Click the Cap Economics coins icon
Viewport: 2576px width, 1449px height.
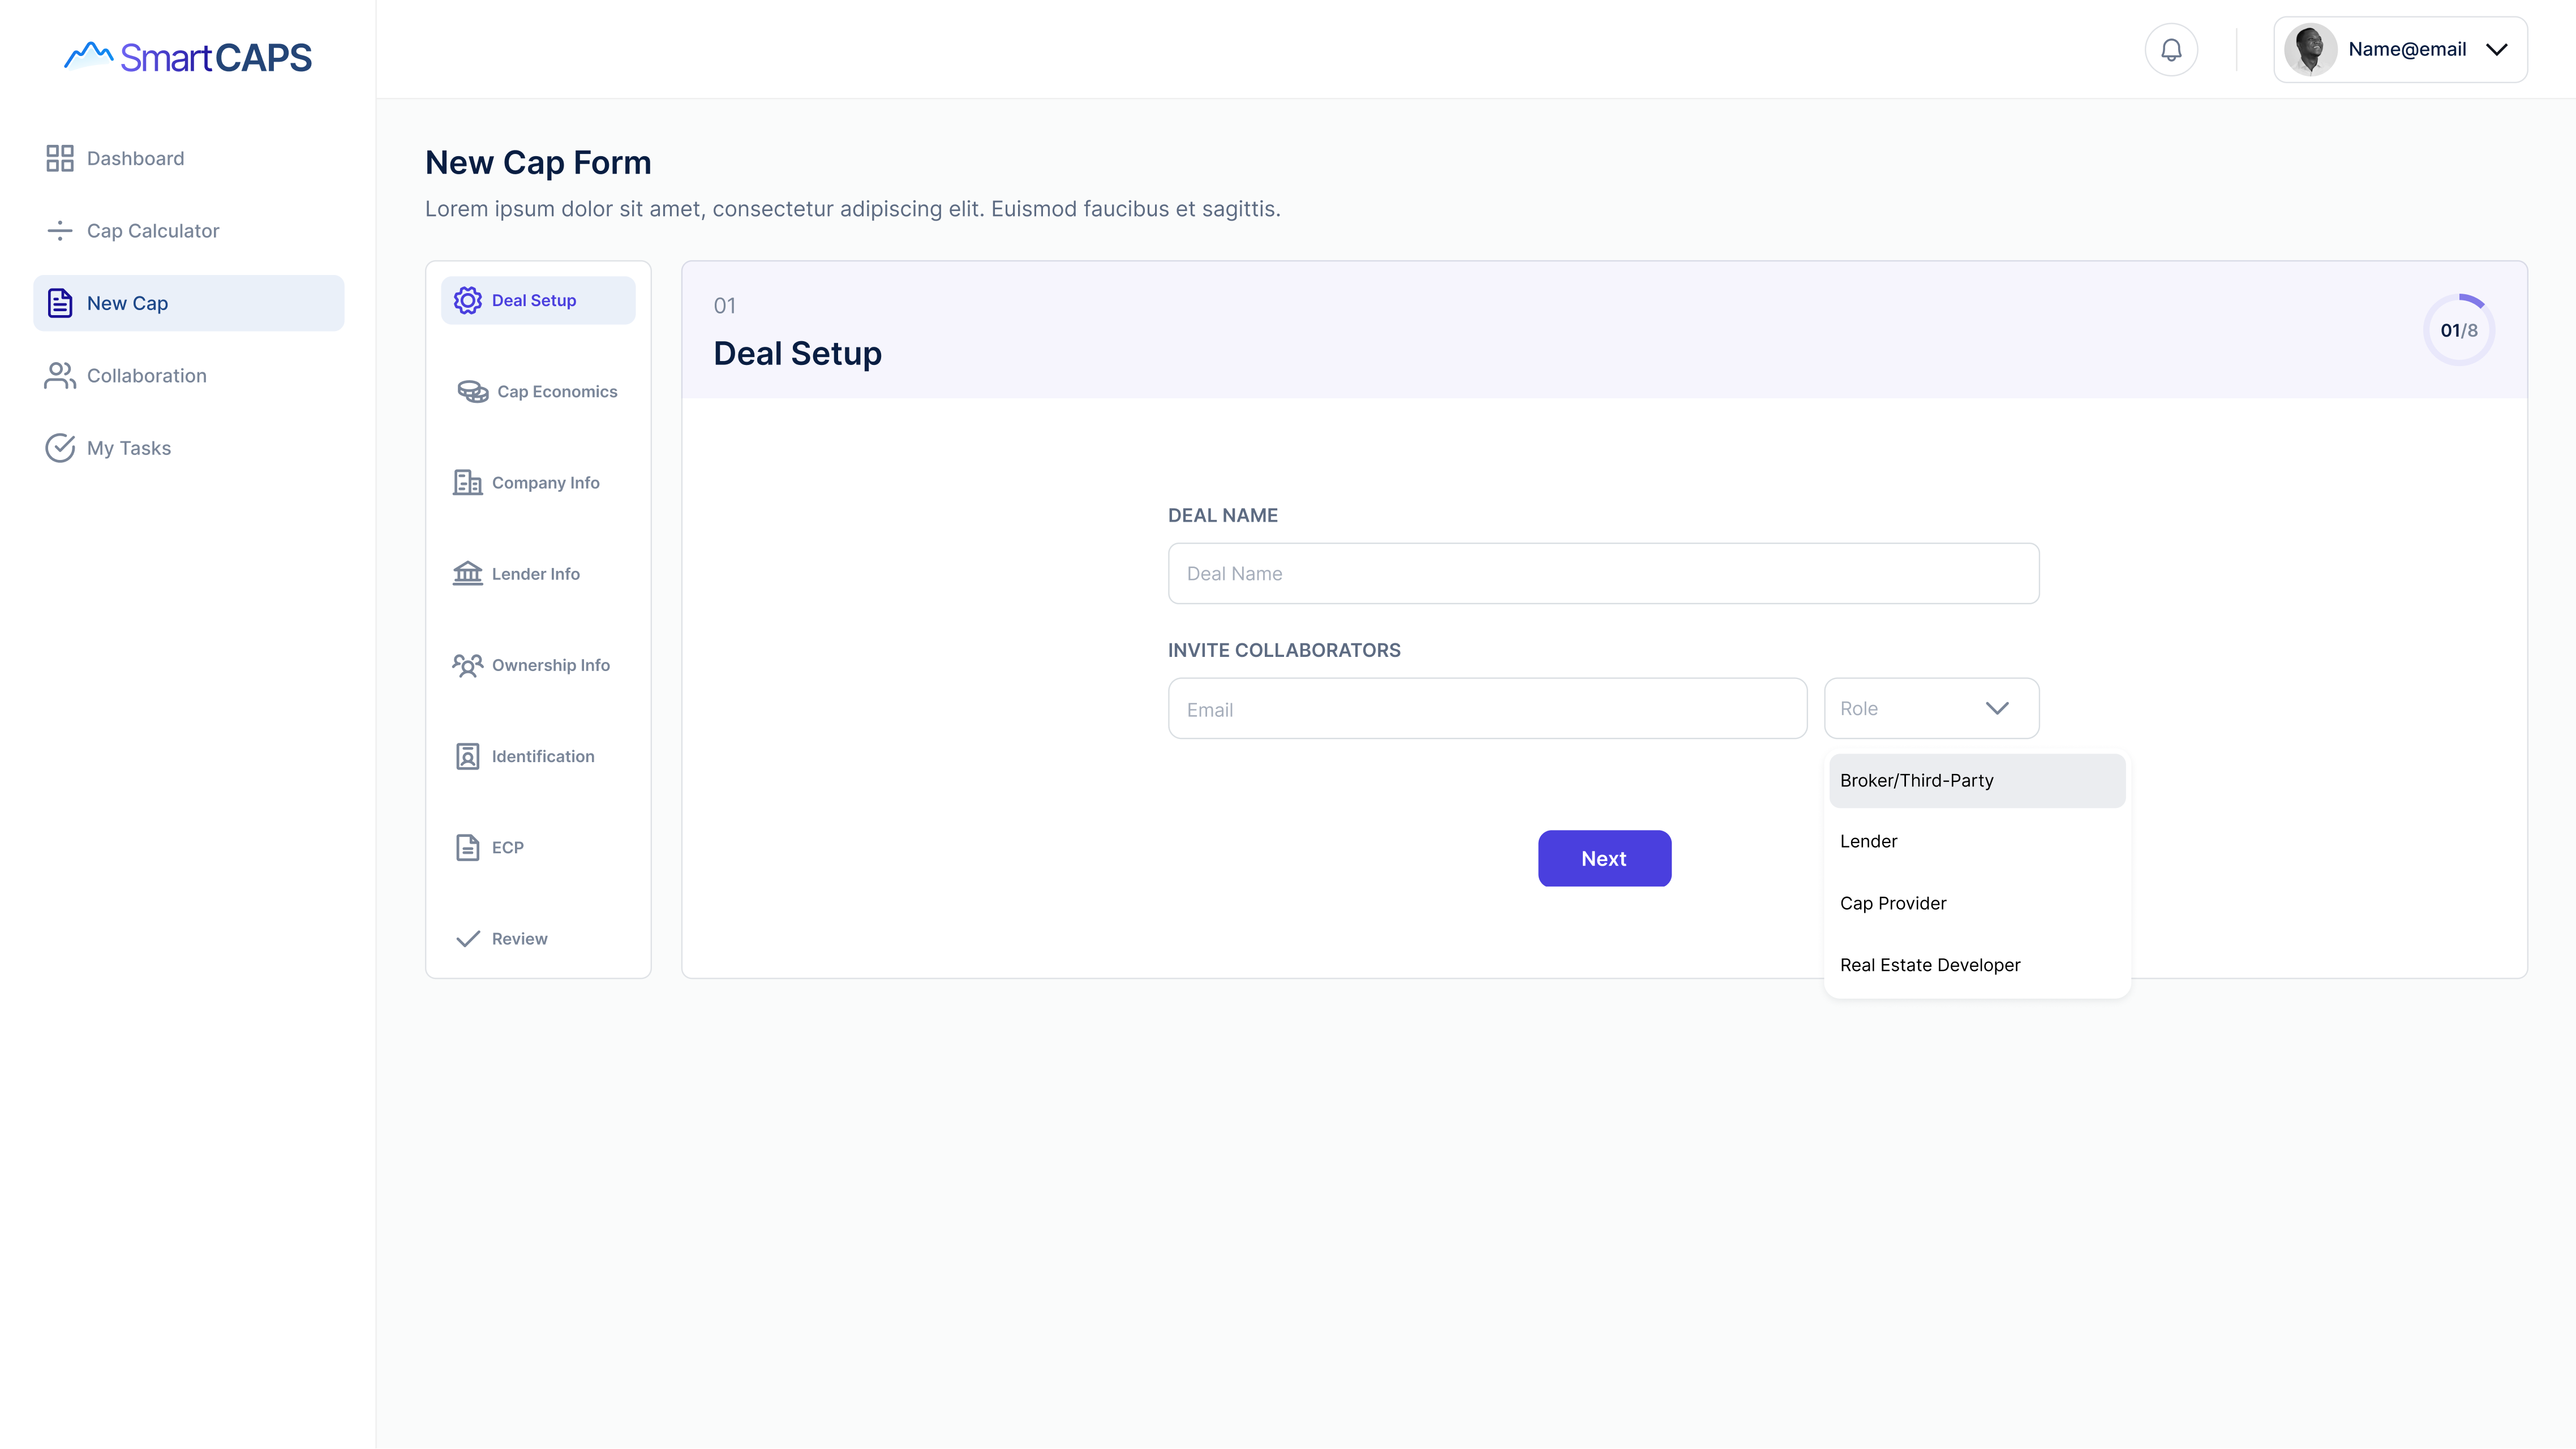473,391
